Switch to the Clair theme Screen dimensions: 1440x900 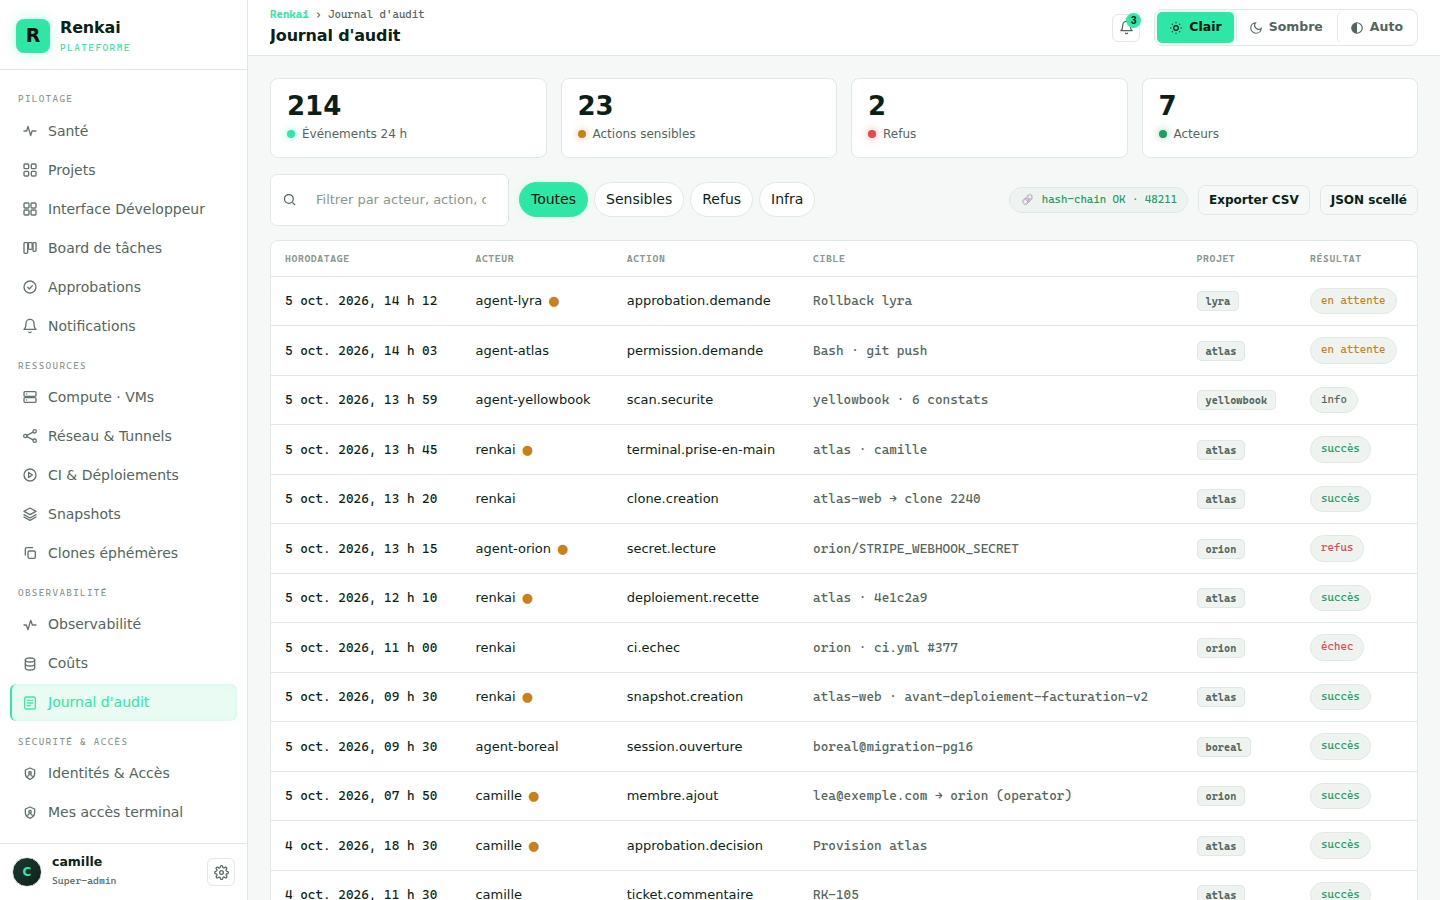click(x=1195, y=27)
